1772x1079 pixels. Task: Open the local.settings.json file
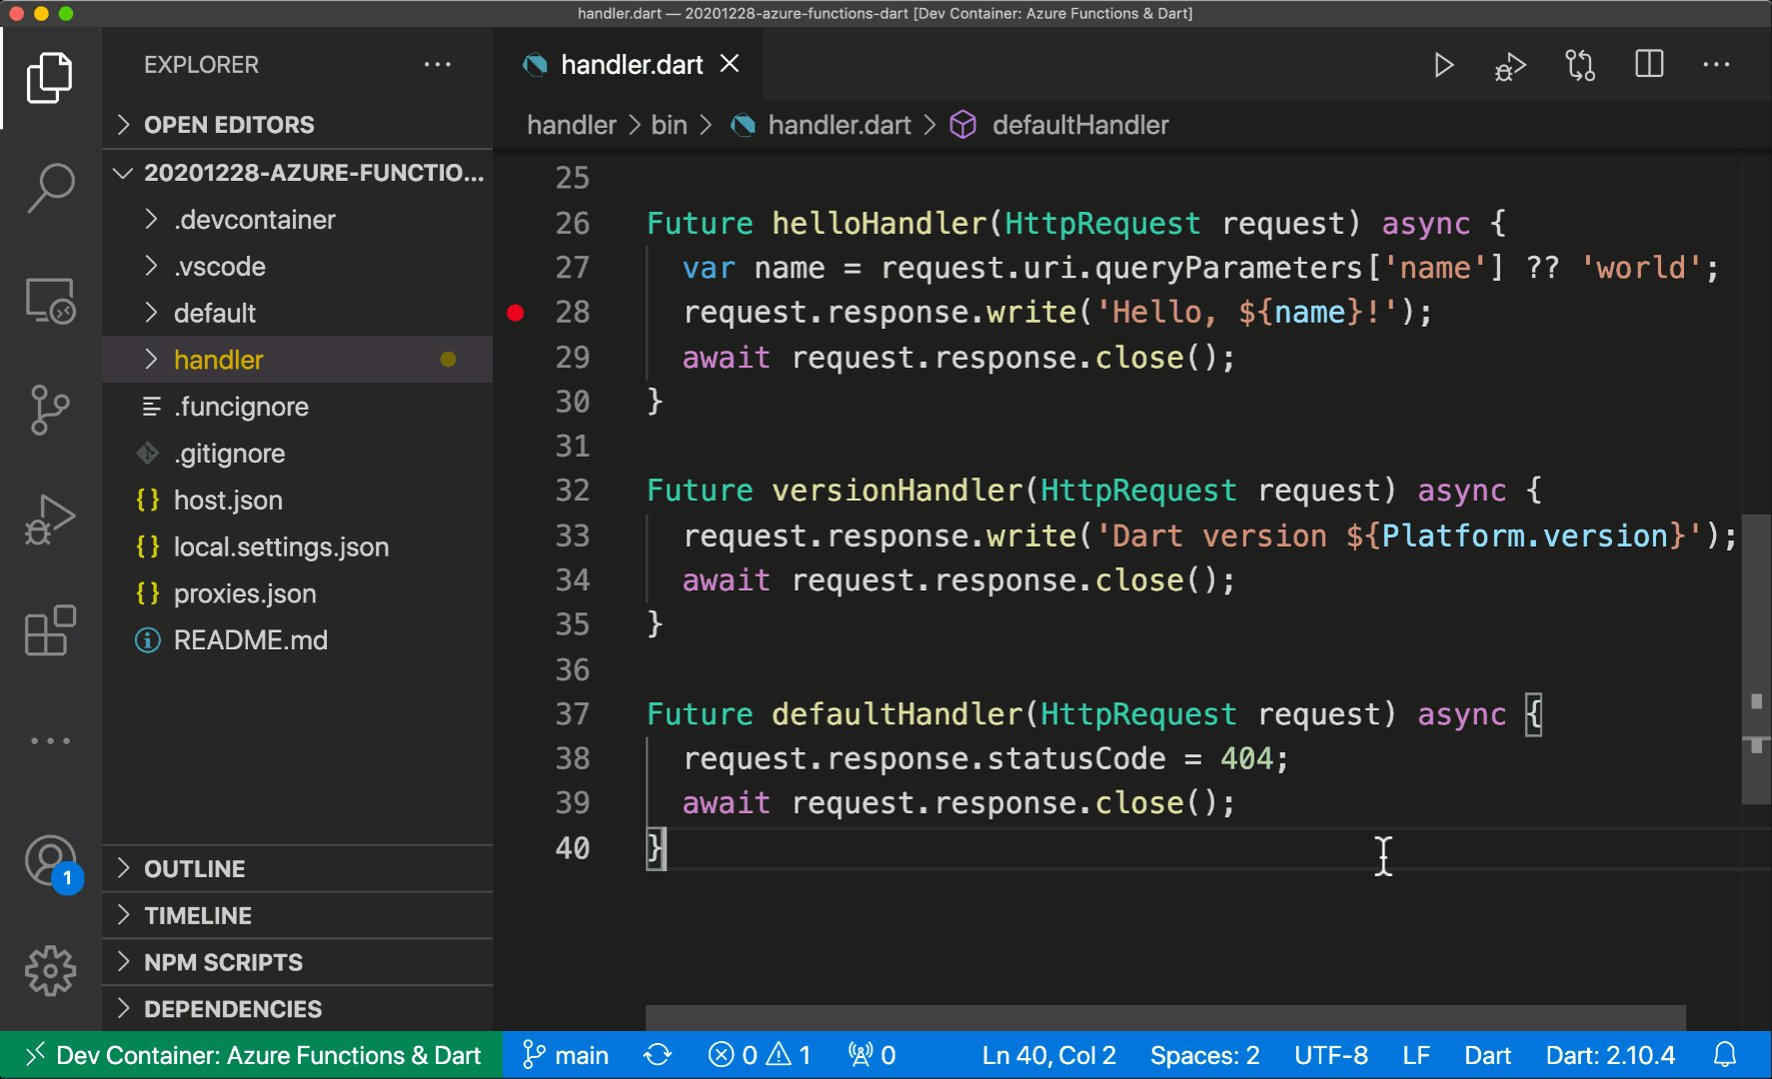[x=297, y=547]
